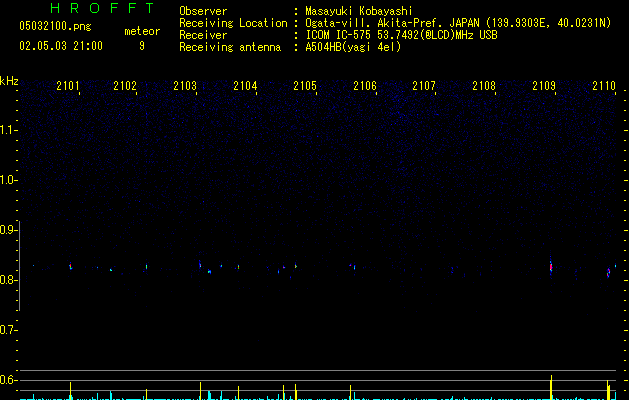Click the 2103 time axis label
This screenshot has height=400, width=629.
tap(185, 85)
